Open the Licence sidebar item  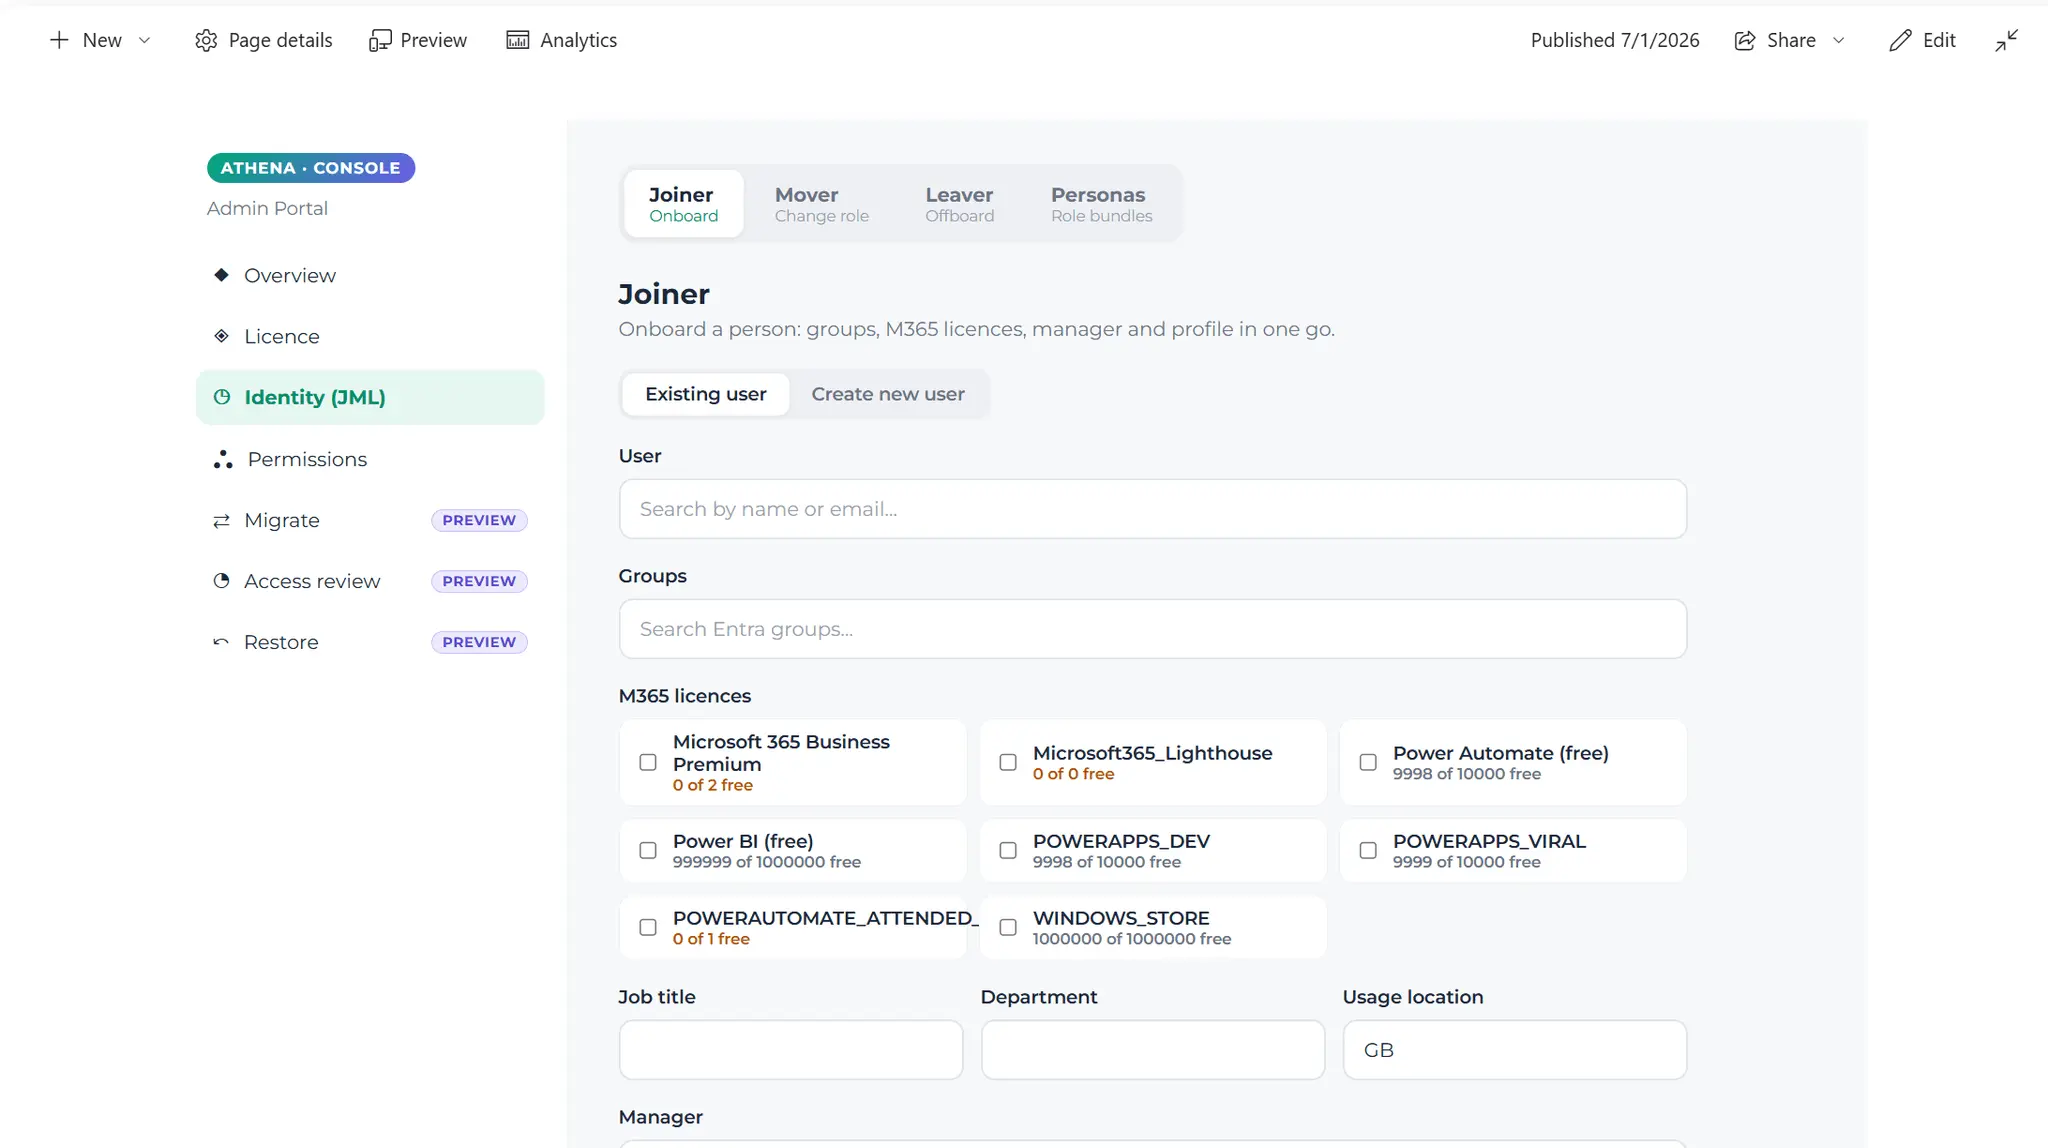[x=370, y=336]
